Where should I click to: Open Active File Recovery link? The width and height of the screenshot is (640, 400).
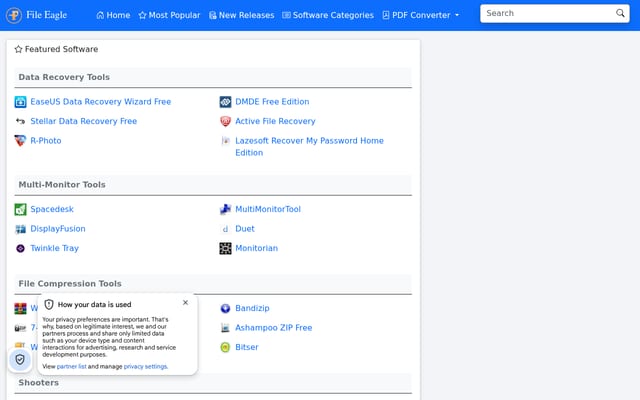(x=275, y=121)
